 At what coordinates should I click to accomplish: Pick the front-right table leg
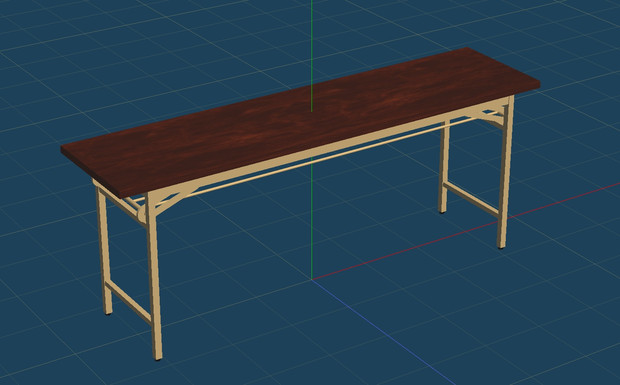coord(505,174)
